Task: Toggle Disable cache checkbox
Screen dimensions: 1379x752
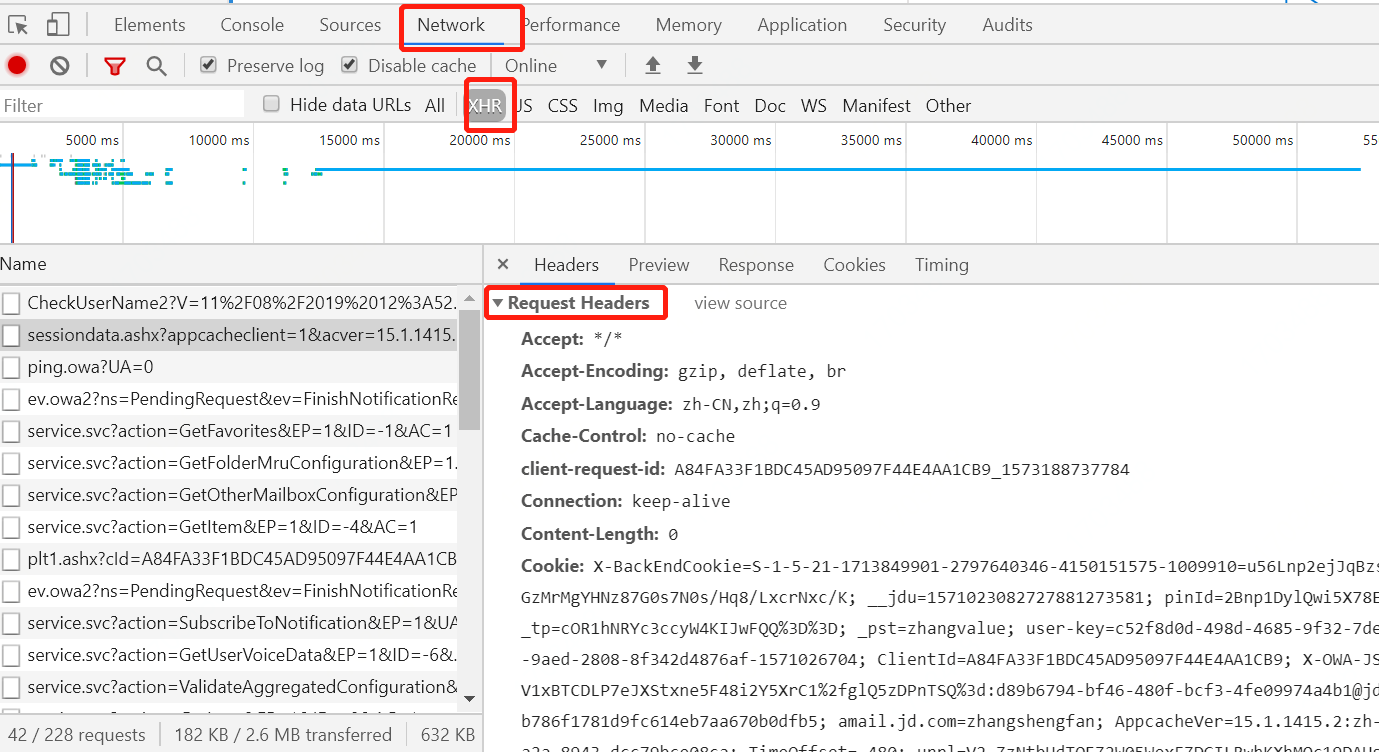Action: point(349,65)
